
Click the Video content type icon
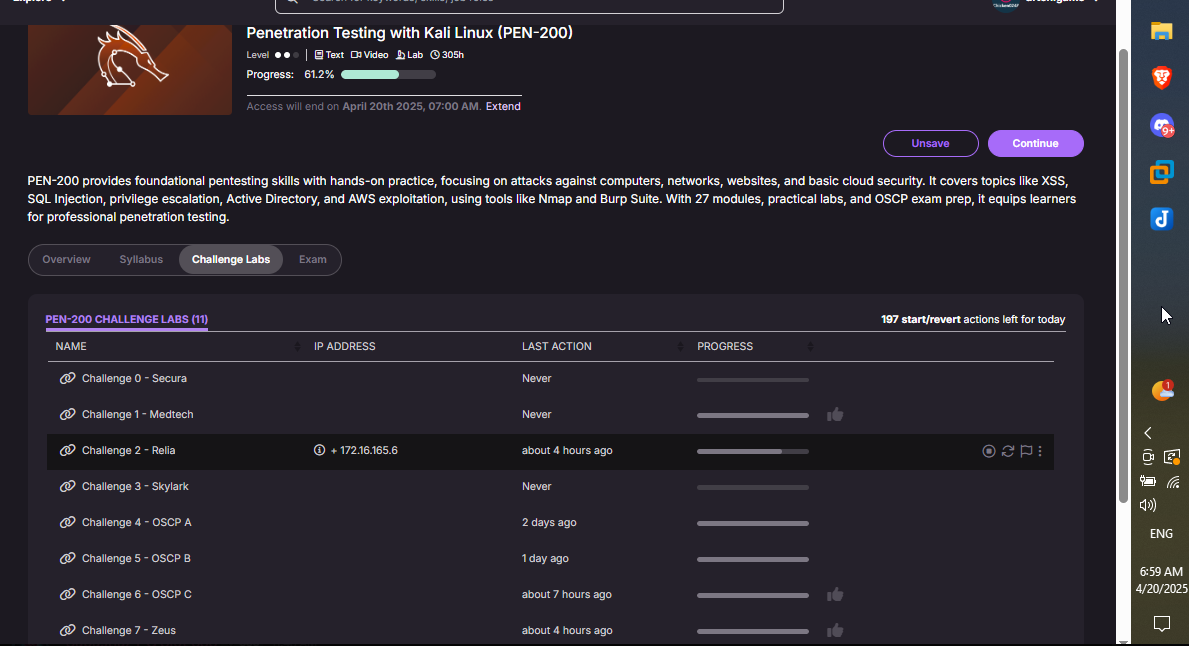coord(356,55)
